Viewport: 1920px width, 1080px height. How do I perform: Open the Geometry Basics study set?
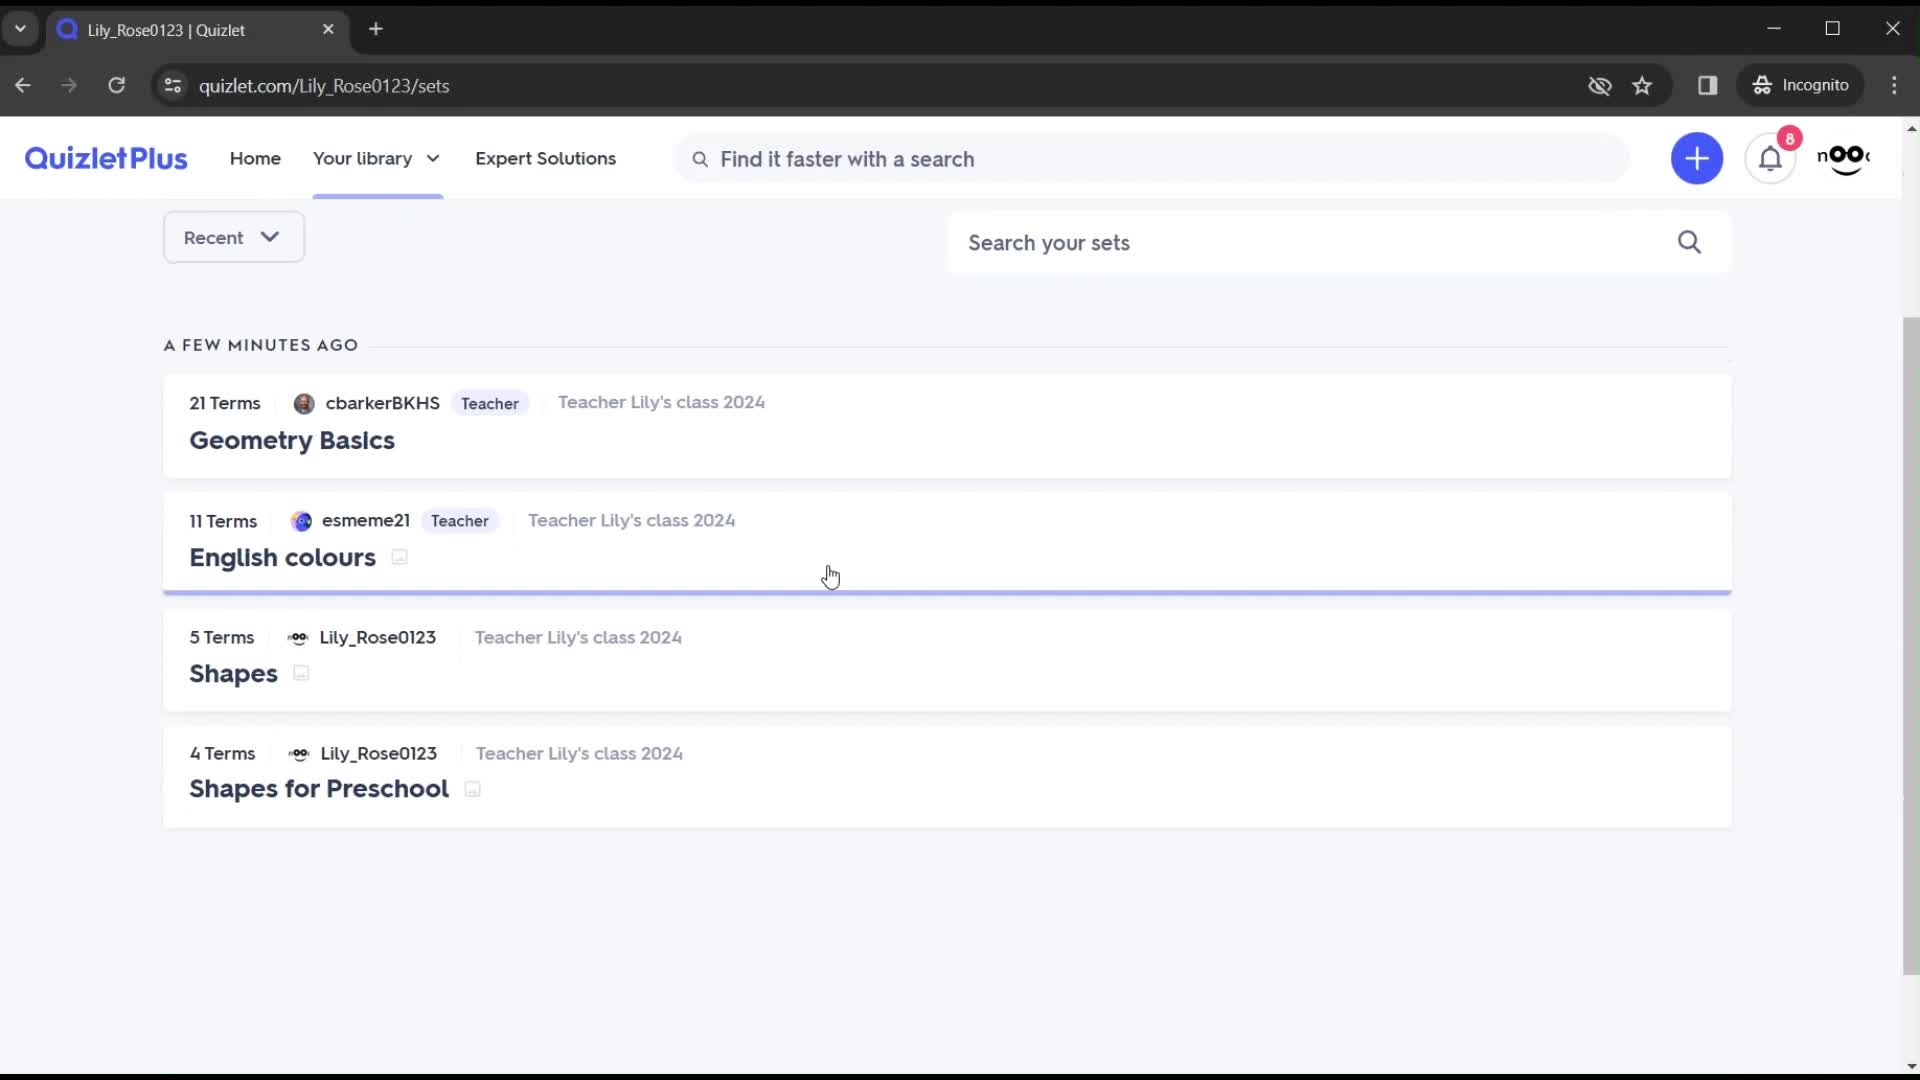click(x=291, y=439)
